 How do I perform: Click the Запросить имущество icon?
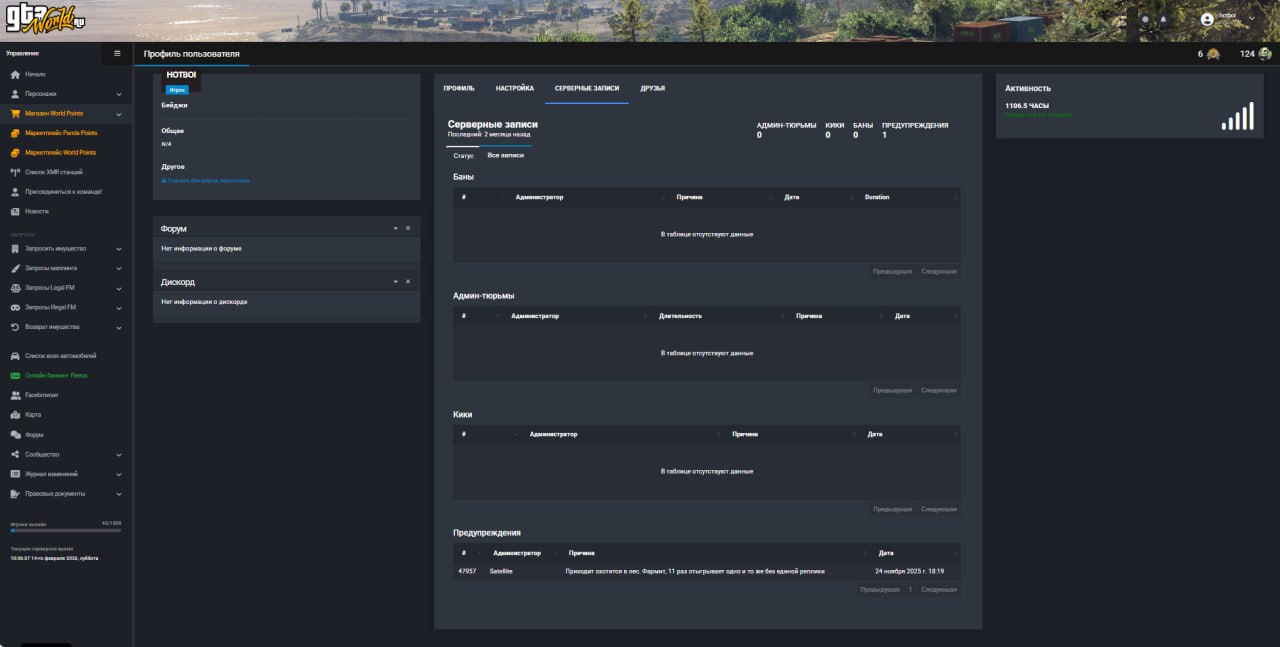click(15, 248)
